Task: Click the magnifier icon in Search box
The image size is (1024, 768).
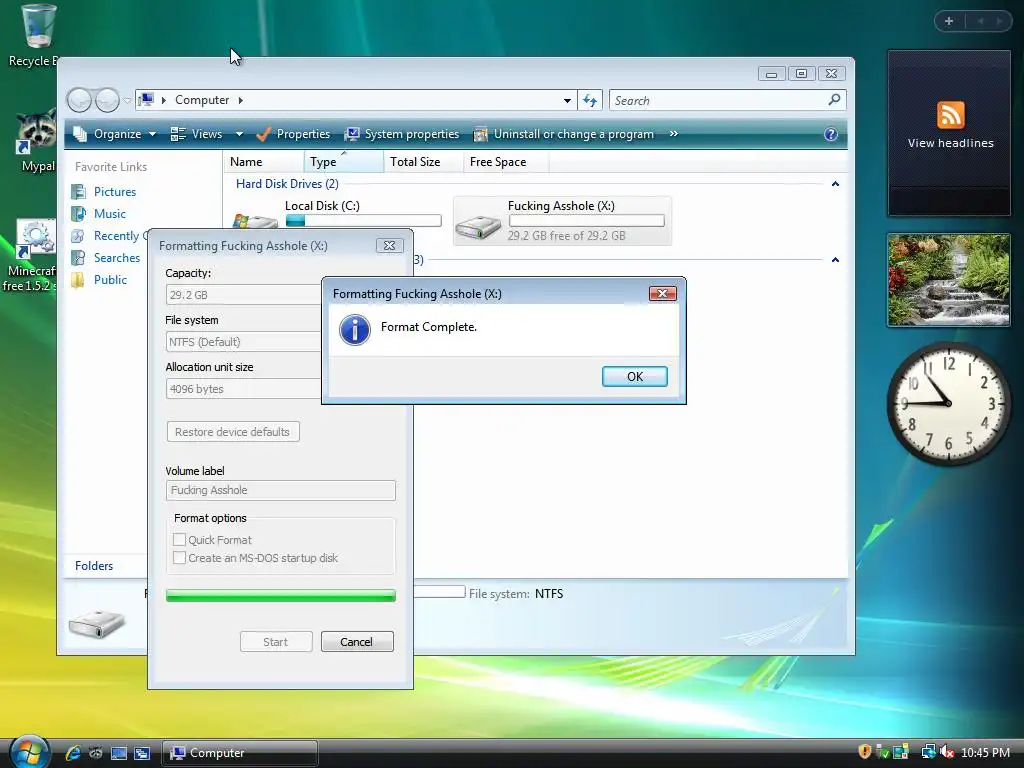Action: 834,100
